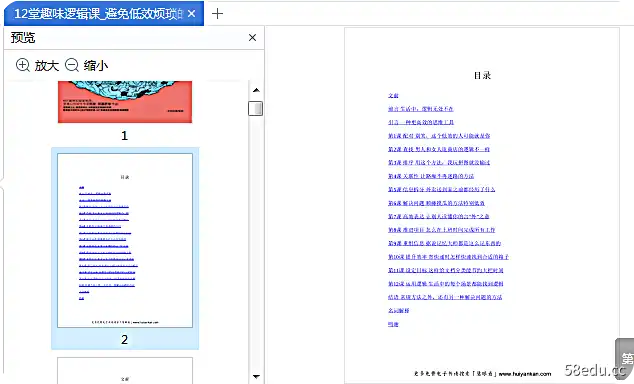This screenshot has height=384, width=634.
Task: Open the 第2课 contents link
Action: click(x=439, y=149)
